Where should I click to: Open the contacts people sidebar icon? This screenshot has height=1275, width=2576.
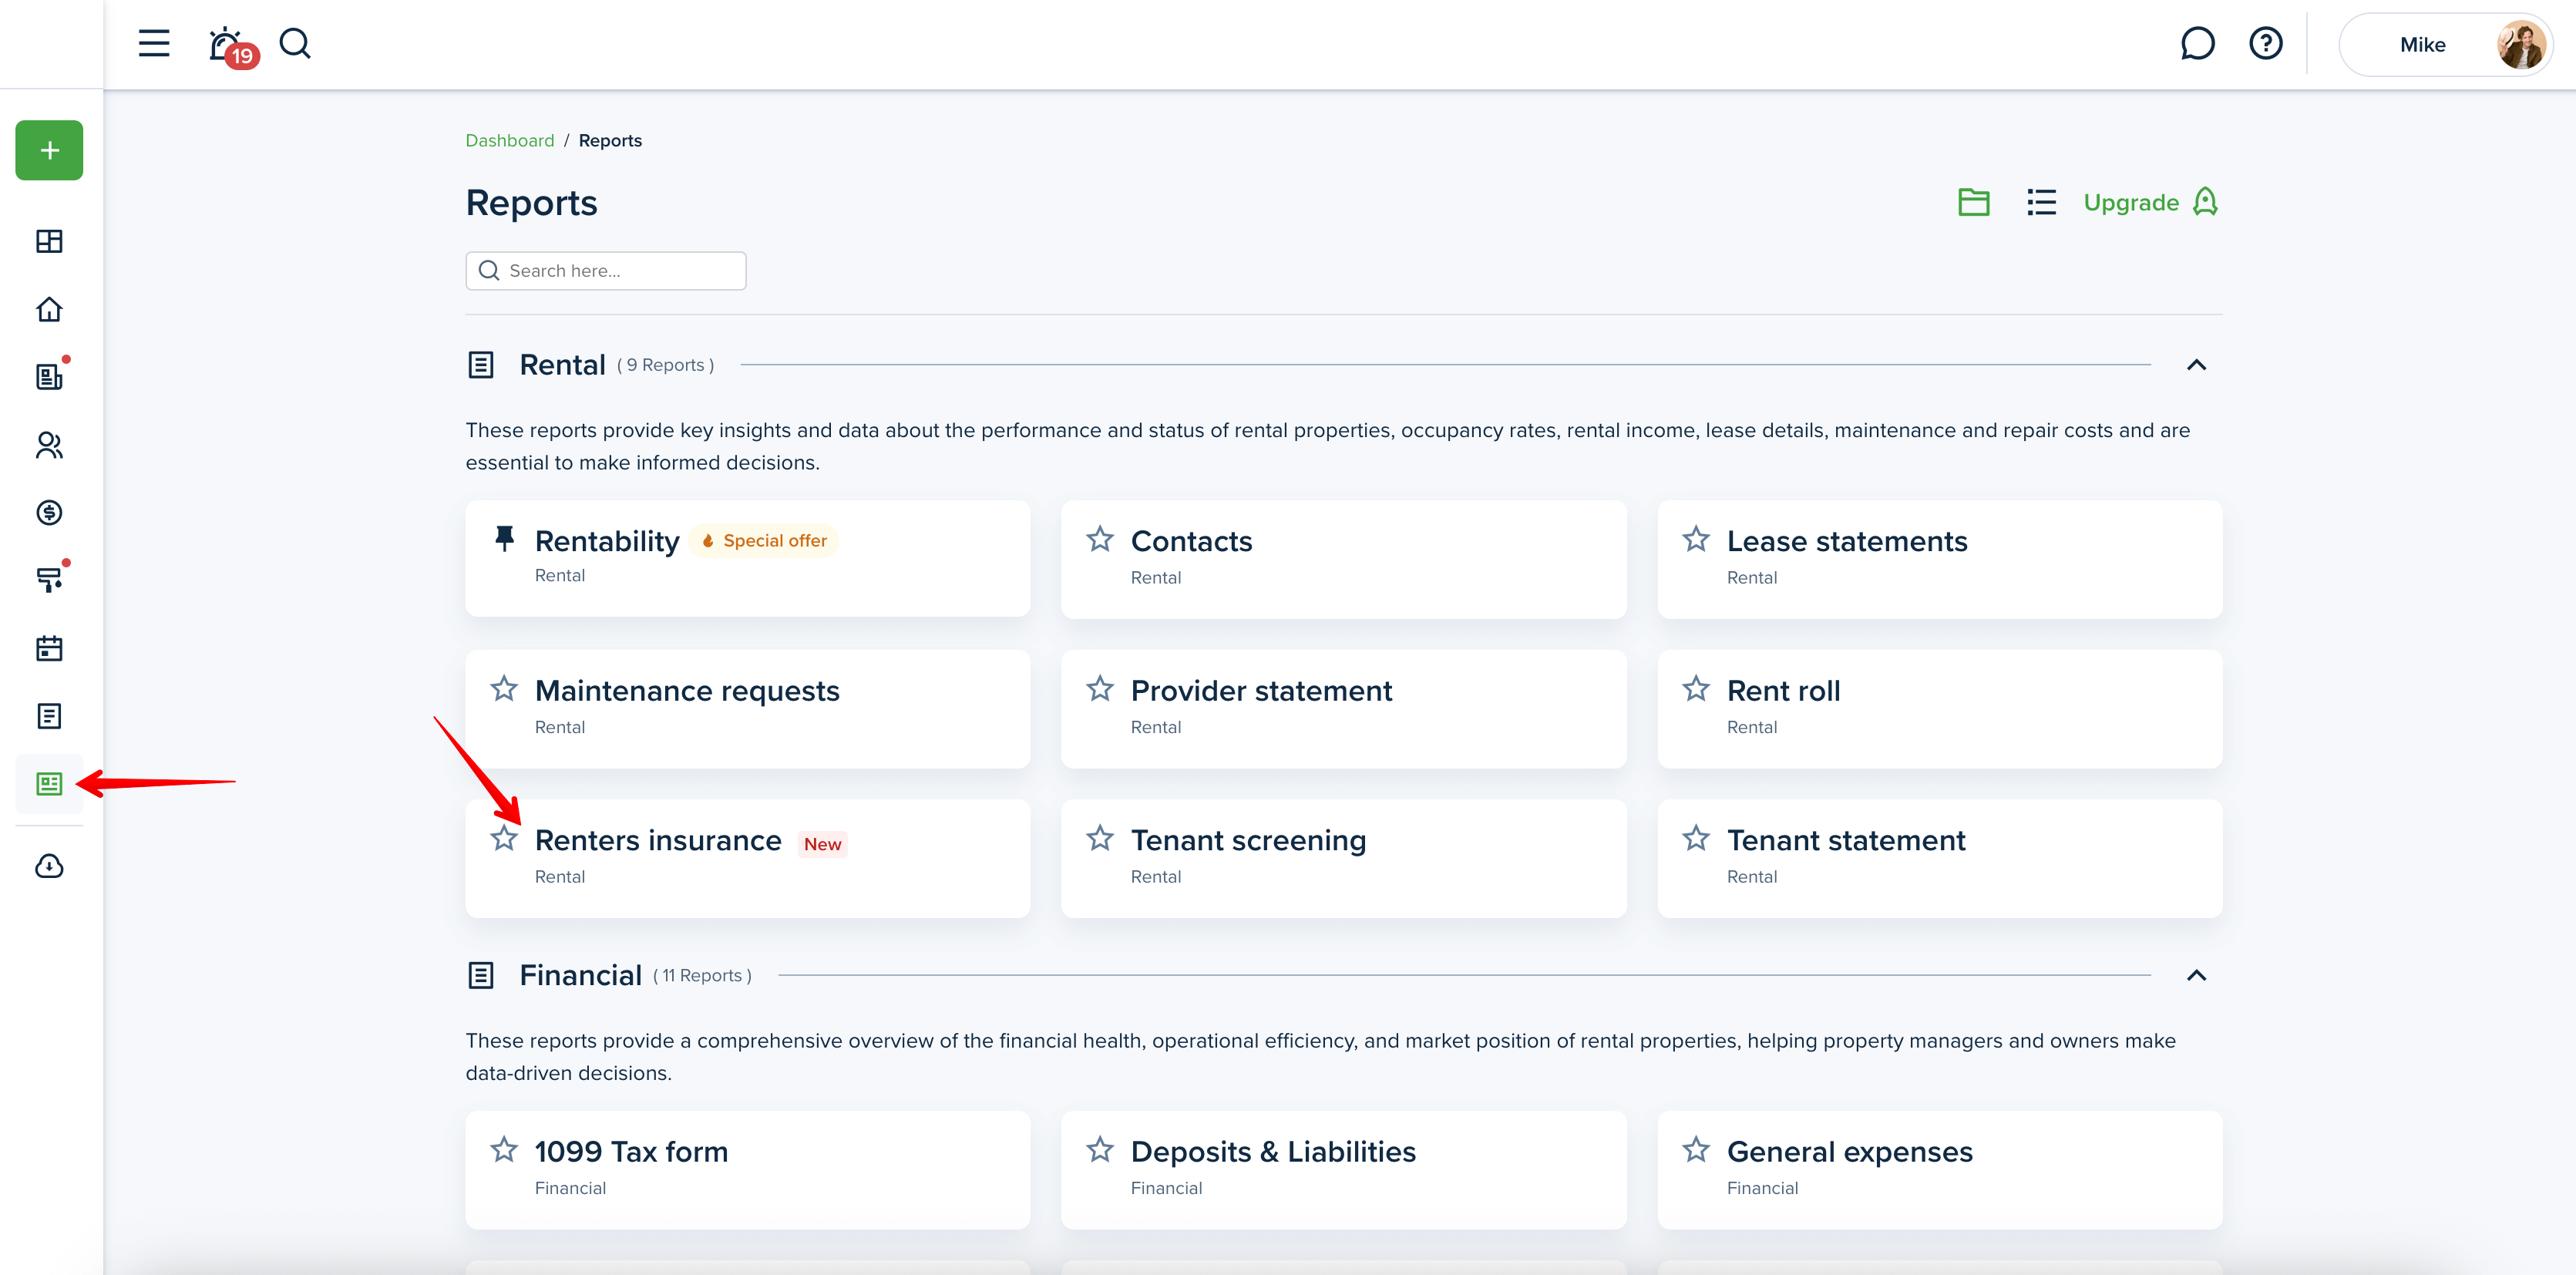click(x=49, y=445)
